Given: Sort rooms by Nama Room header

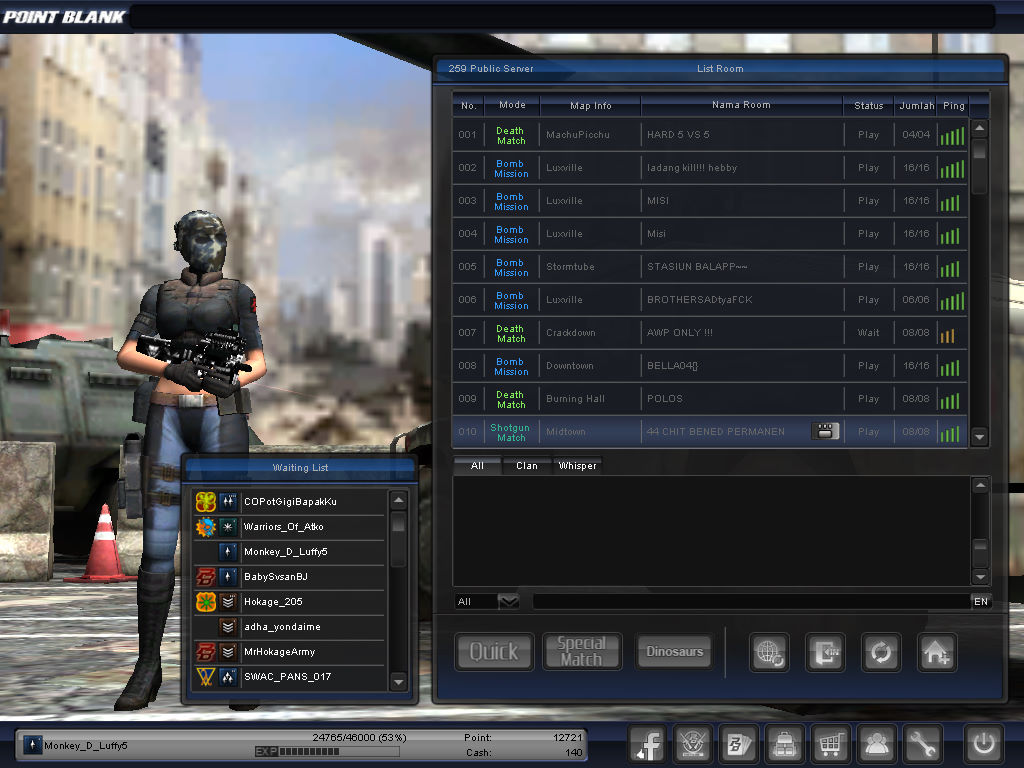Looking at the screenshot, I should (741, 104).
